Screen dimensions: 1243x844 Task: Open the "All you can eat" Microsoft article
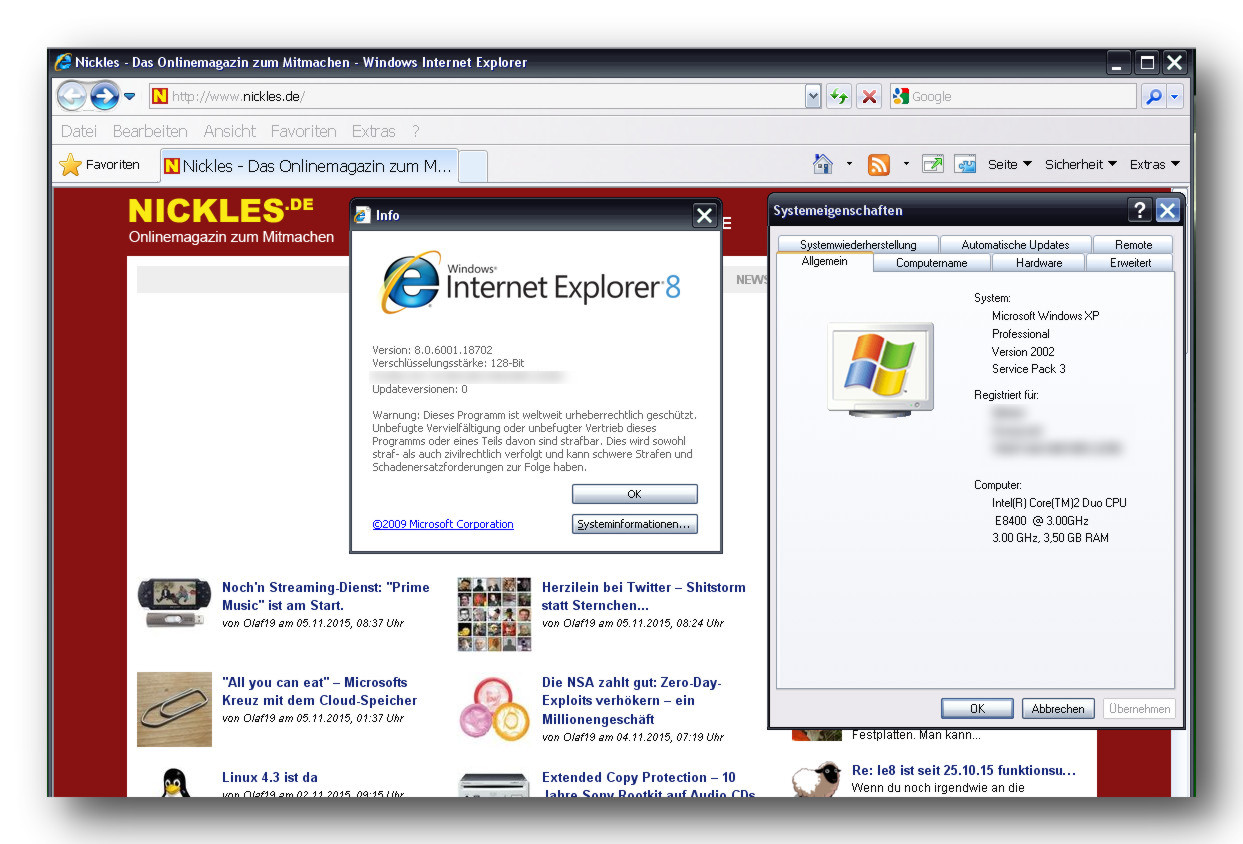319,691
